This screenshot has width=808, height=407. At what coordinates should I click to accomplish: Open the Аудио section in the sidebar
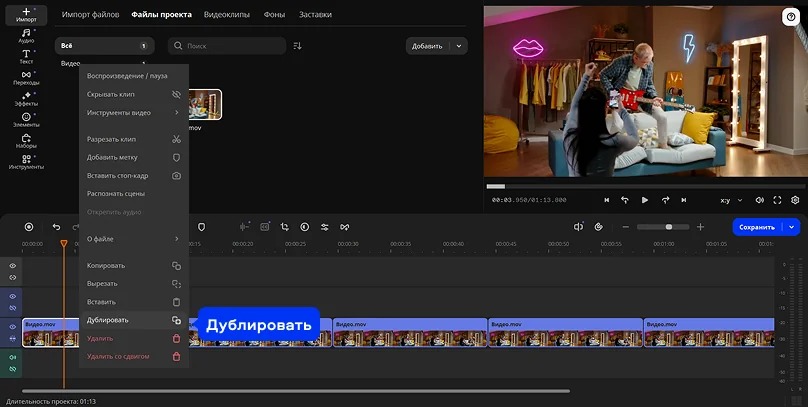[x=26, y=36]
